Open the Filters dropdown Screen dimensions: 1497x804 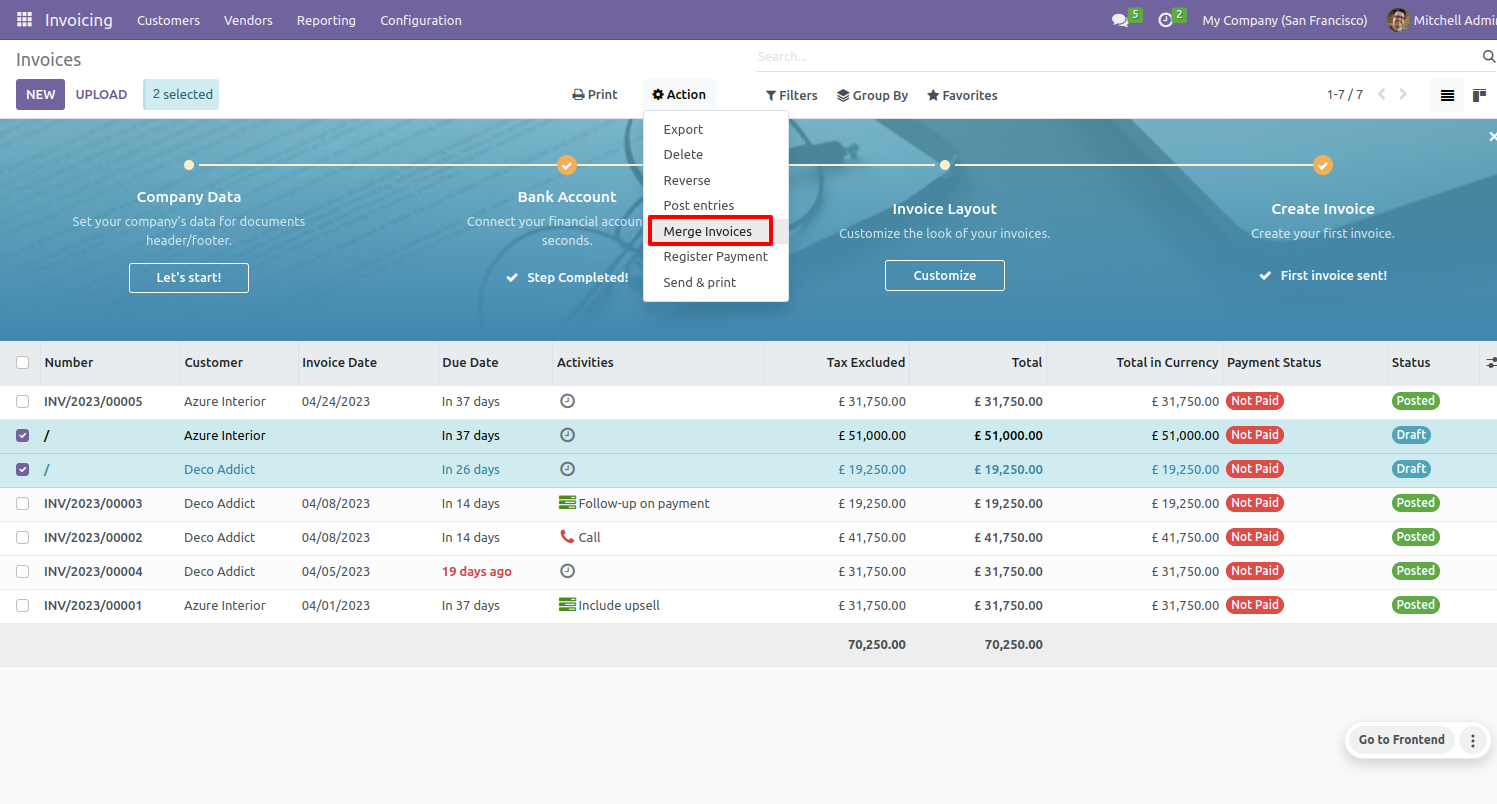coord(792,96)
